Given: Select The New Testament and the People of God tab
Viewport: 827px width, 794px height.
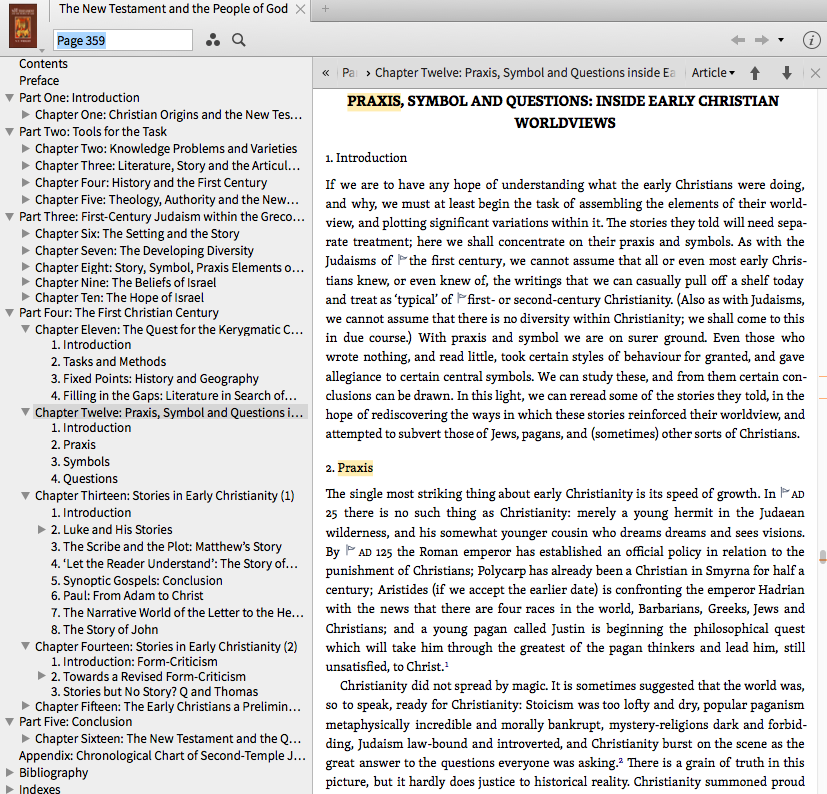Looking at the screenshot, I should (x=173, y=9).
